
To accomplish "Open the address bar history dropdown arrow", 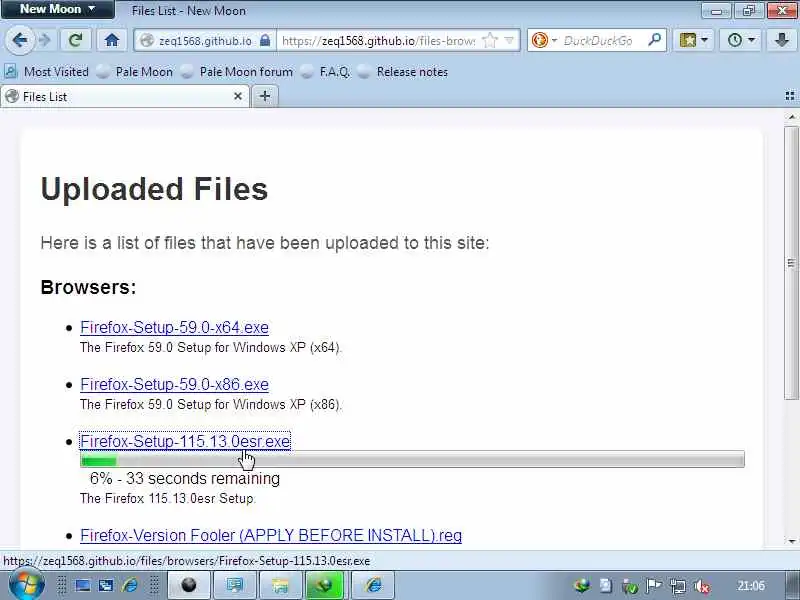I will pos(509,40).
